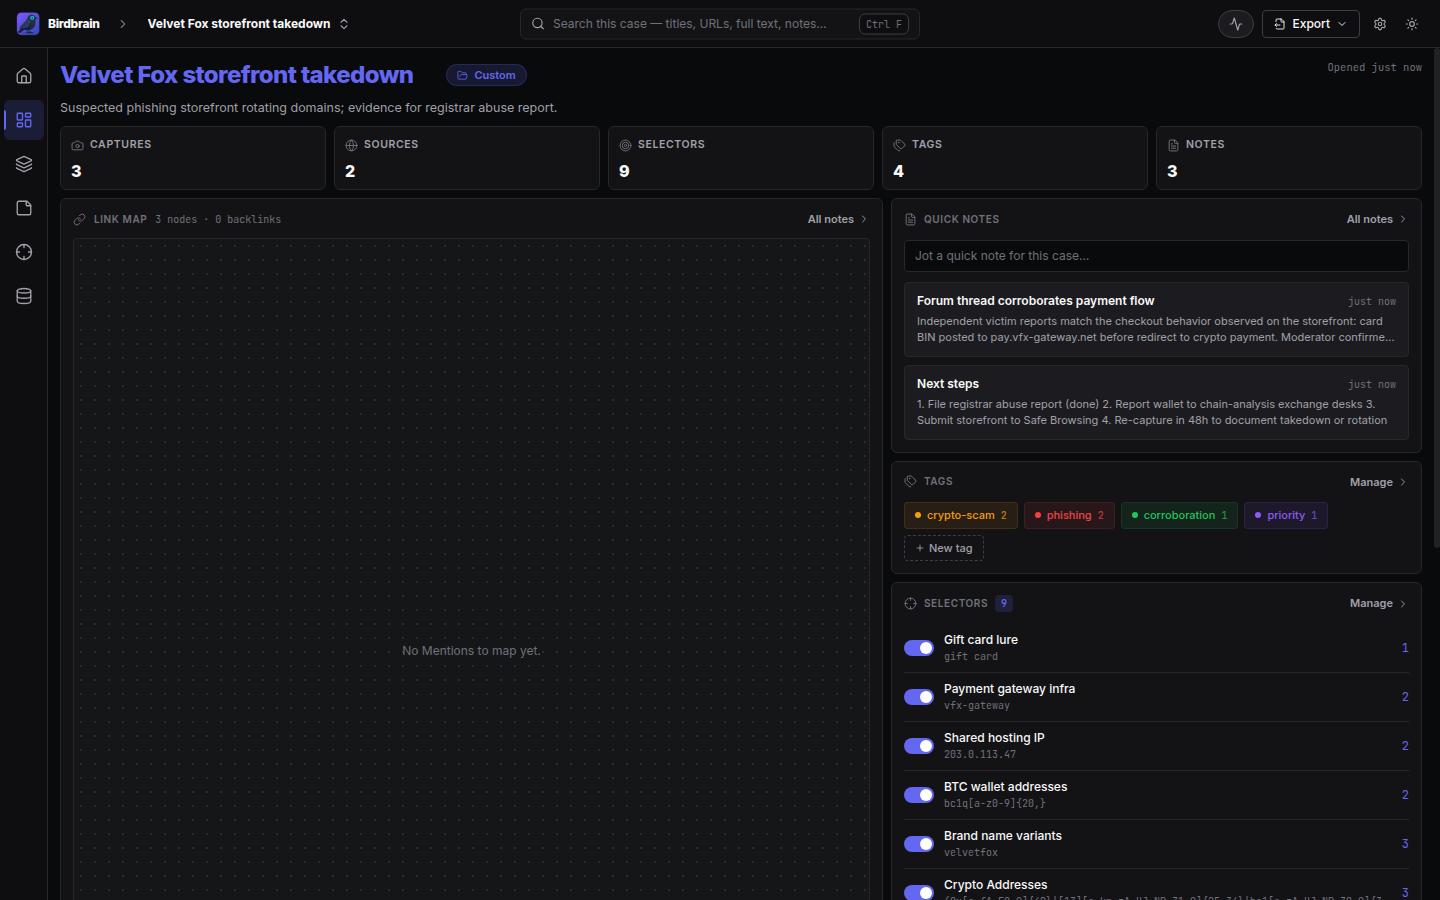Open Manage in the Selectors panel

1378,603
